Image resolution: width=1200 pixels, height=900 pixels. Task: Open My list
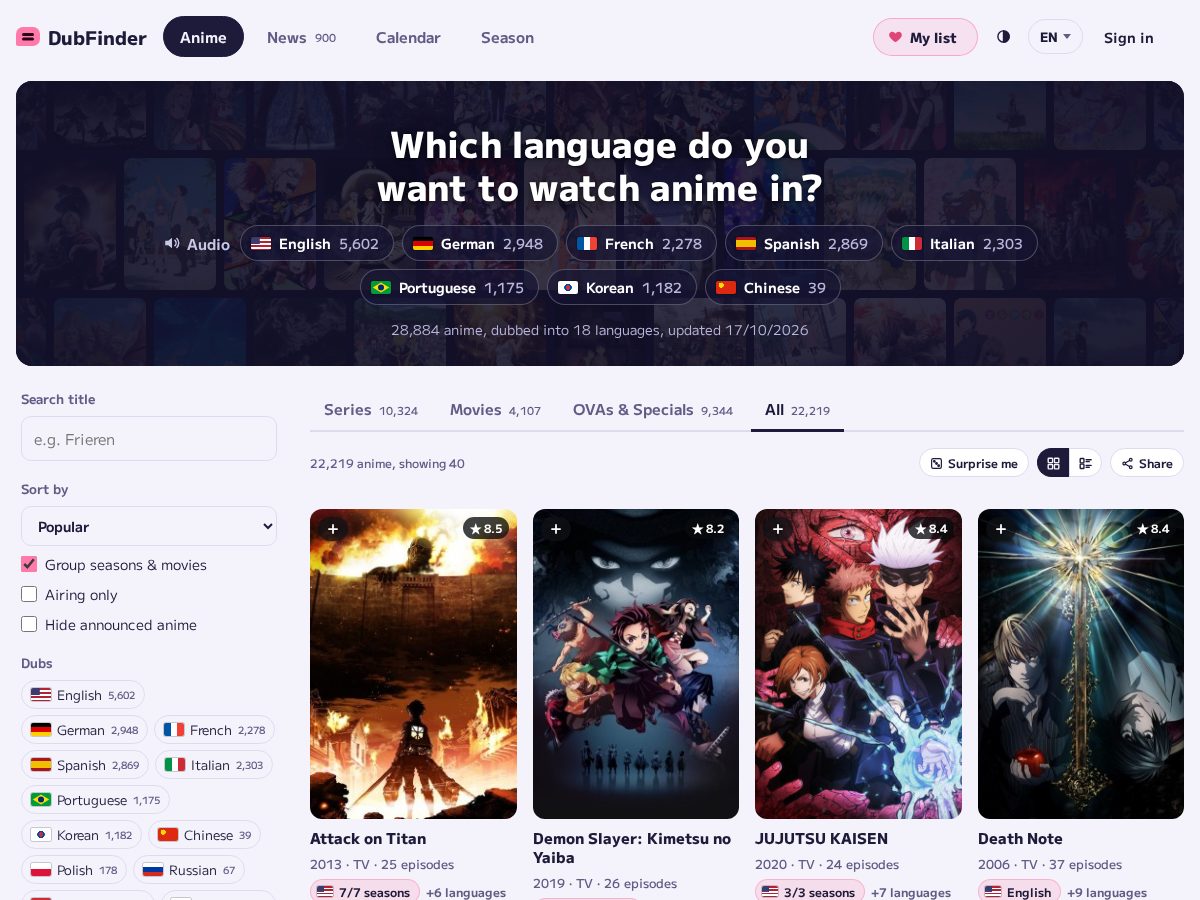pos(925,37)
